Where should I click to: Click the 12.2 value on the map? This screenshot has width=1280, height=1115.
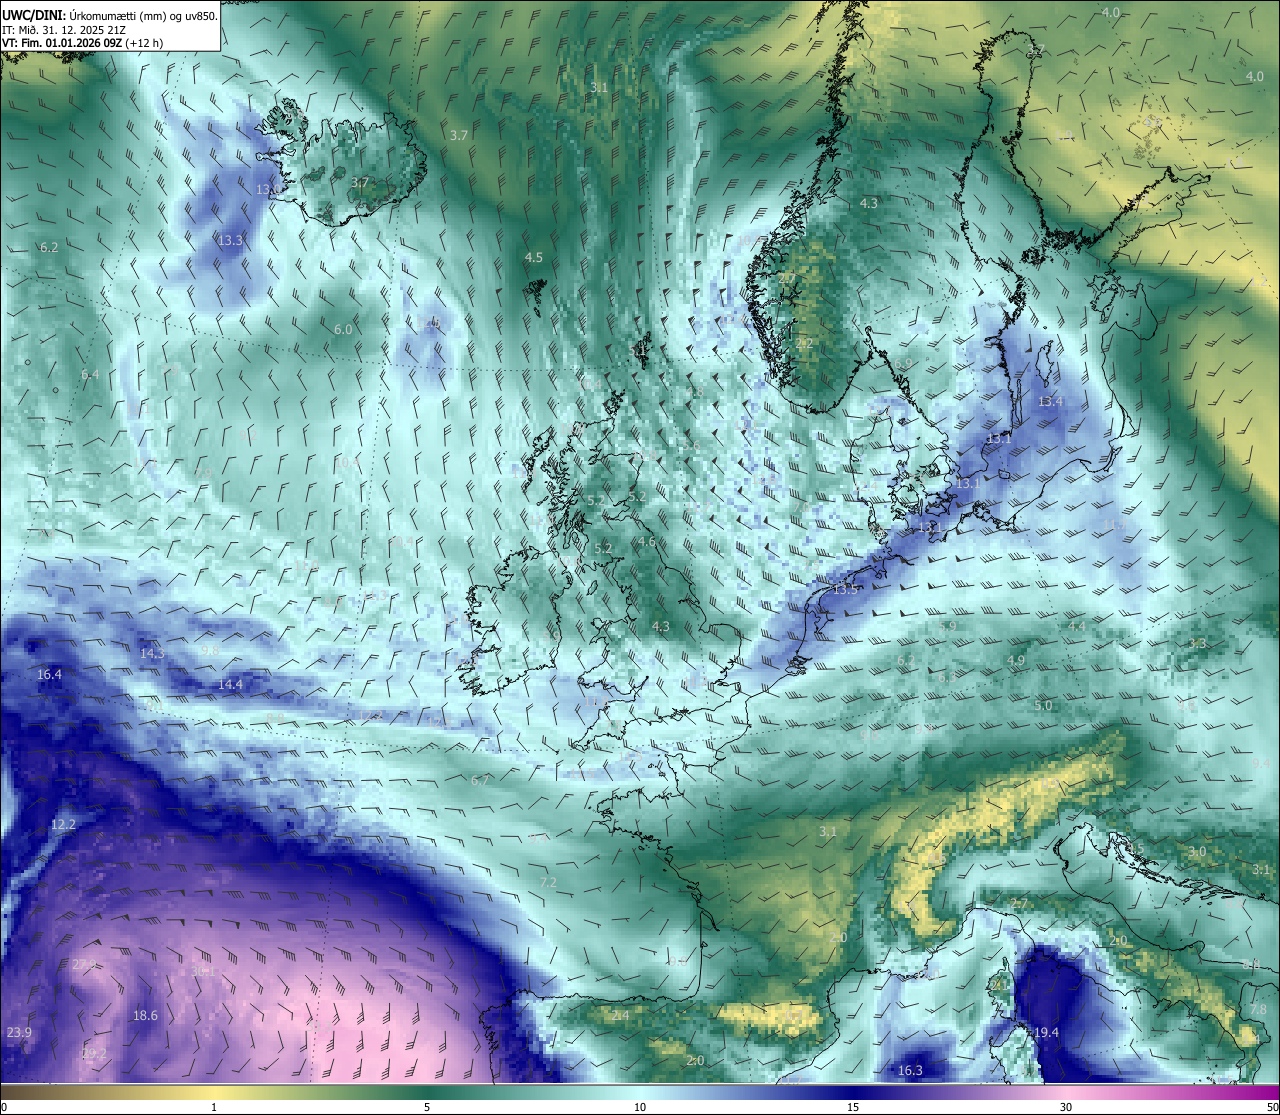coord(63,824)
